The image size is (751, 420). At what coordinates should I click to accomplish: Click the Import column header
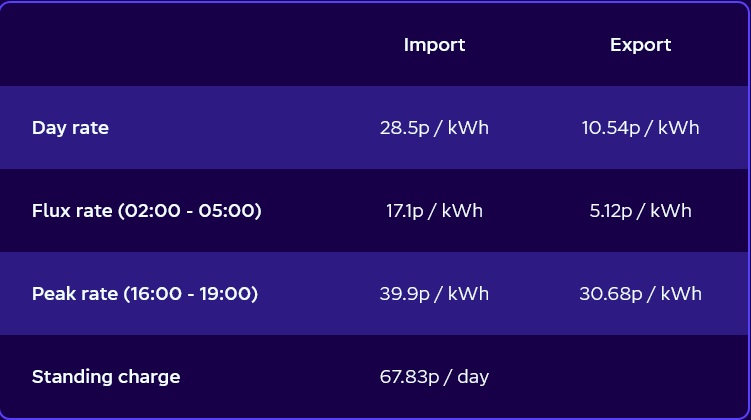(434, 45)
